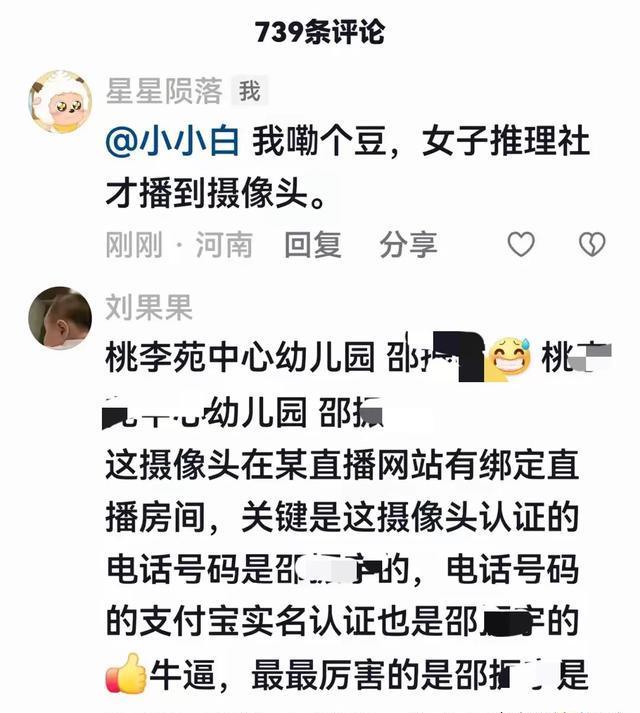Like the comment by 星星陨落
Image resolution: width=640 pixels, height=713 pixels.
(521, 244)
